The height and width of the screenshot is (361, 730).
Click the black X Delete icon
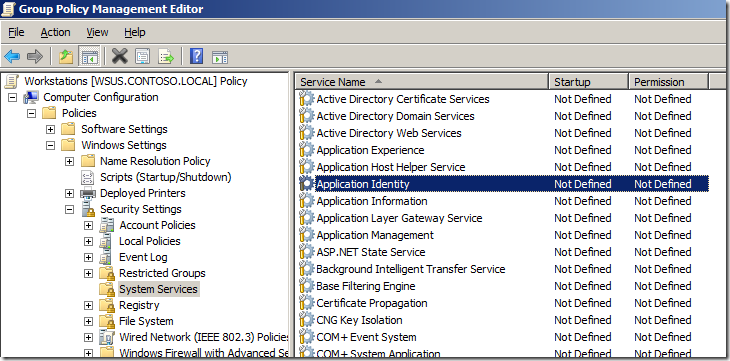(x=120, y=57)
